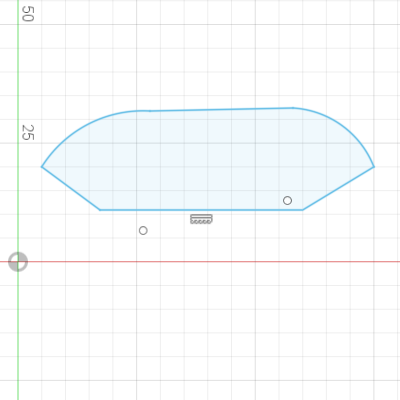Viewport: 400px width, 400px height.
Task: Select the left diagonal line of the sketch
Action: (71, 188)
